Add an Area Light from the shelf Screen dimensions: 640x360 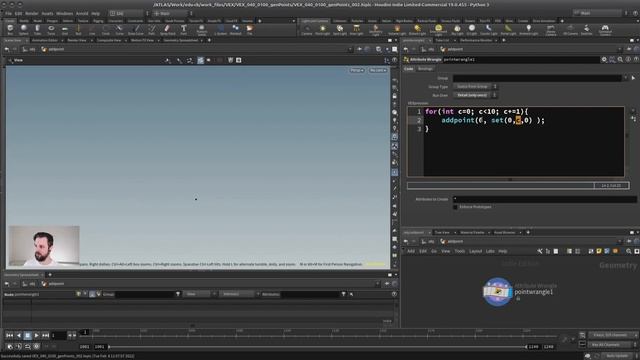356,29
